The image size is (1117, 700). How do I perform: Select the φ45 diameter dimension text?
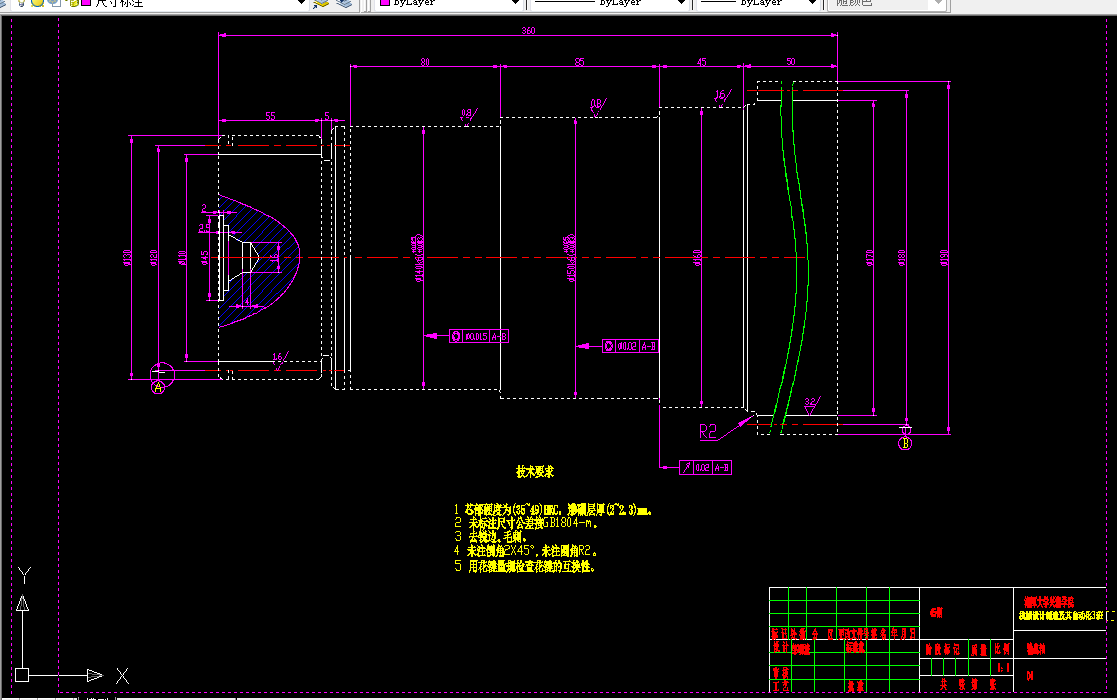pos(205,257)
